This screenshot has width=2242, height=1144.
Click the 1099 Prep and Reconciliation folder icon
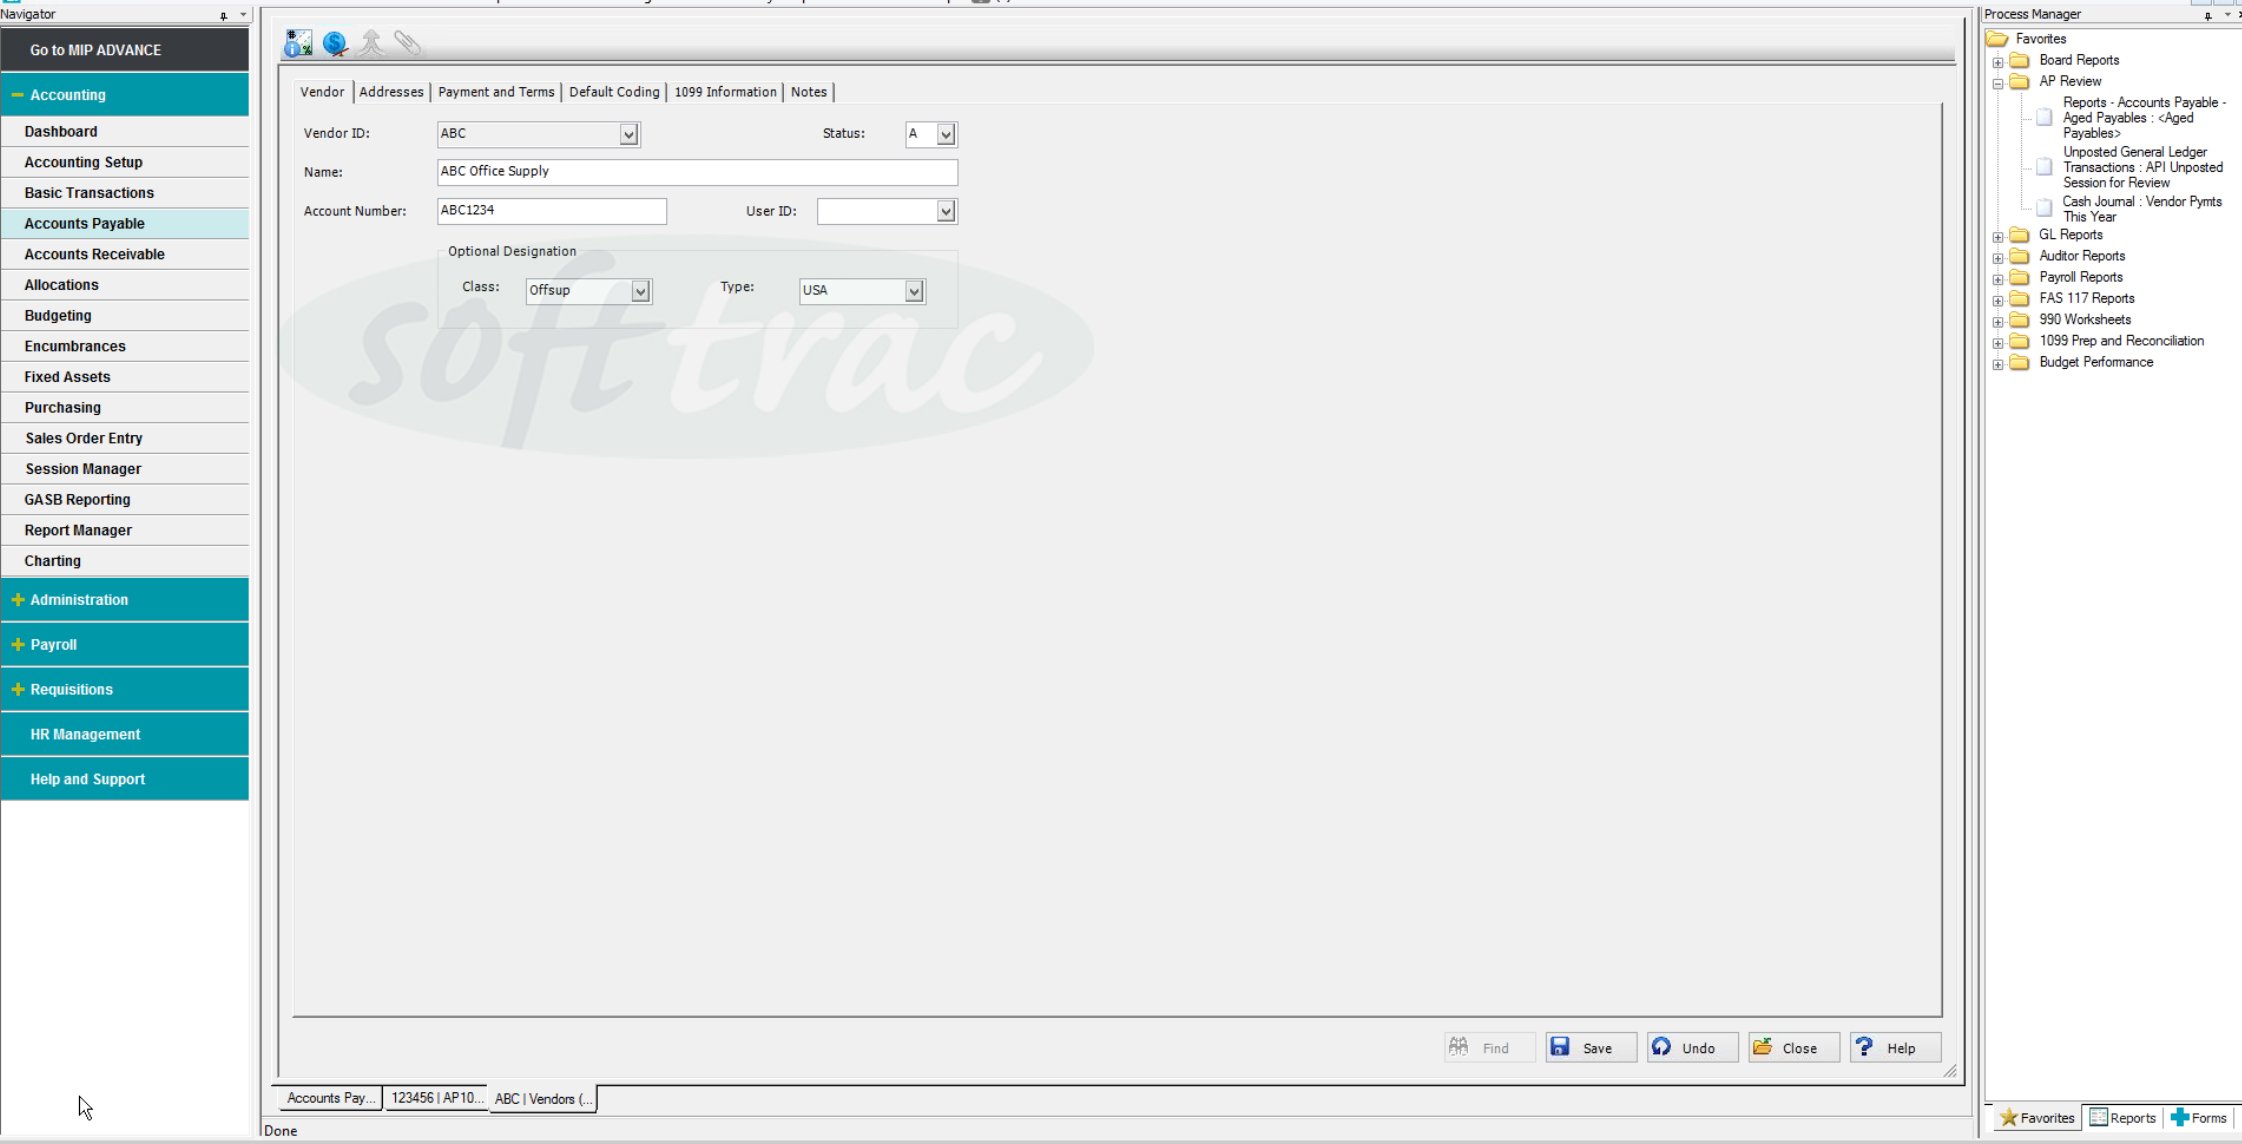tap(2020, 341)
